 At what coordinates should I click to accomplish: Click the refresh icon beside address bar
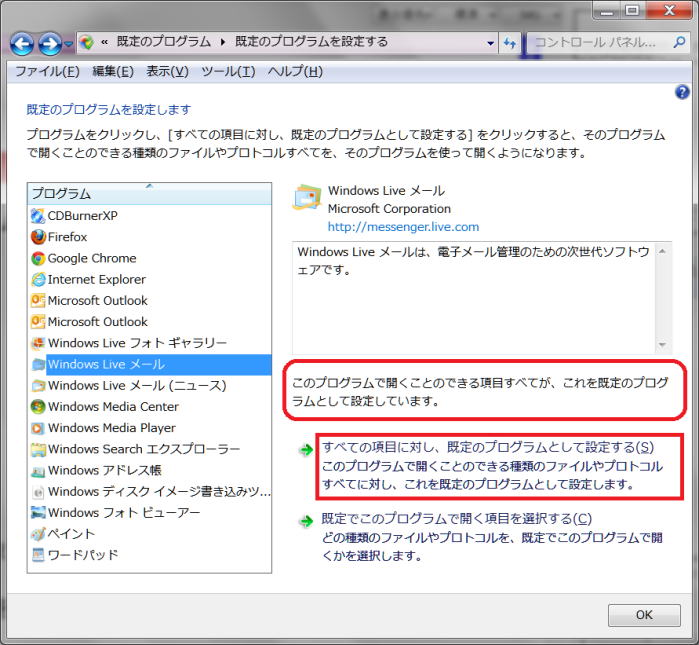510,43
